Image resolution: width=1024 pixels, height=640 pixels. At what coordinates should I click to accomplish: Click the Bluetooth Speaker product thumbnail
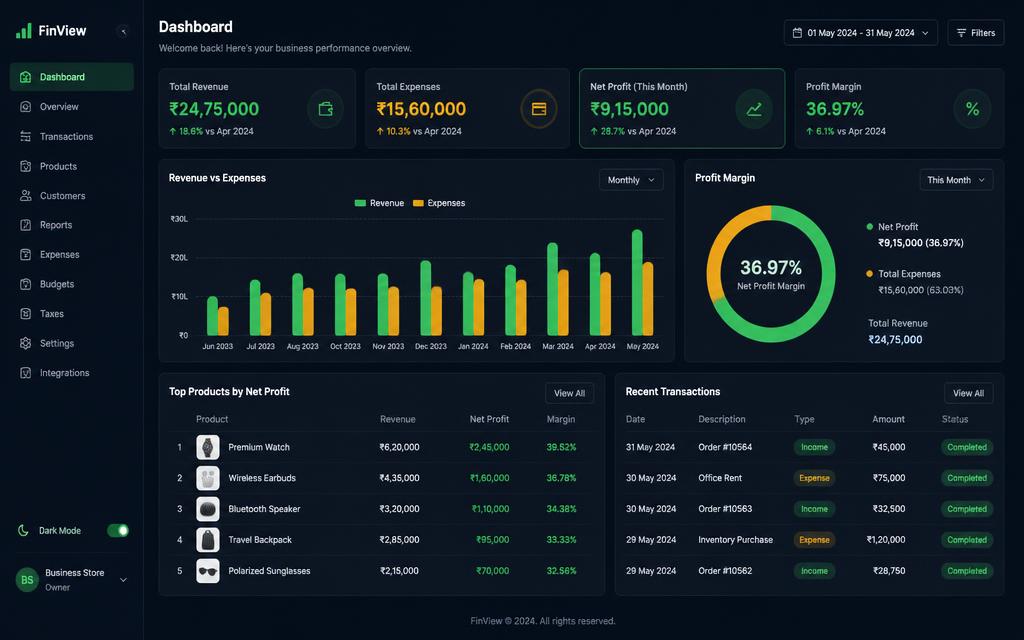coord(208,509)
